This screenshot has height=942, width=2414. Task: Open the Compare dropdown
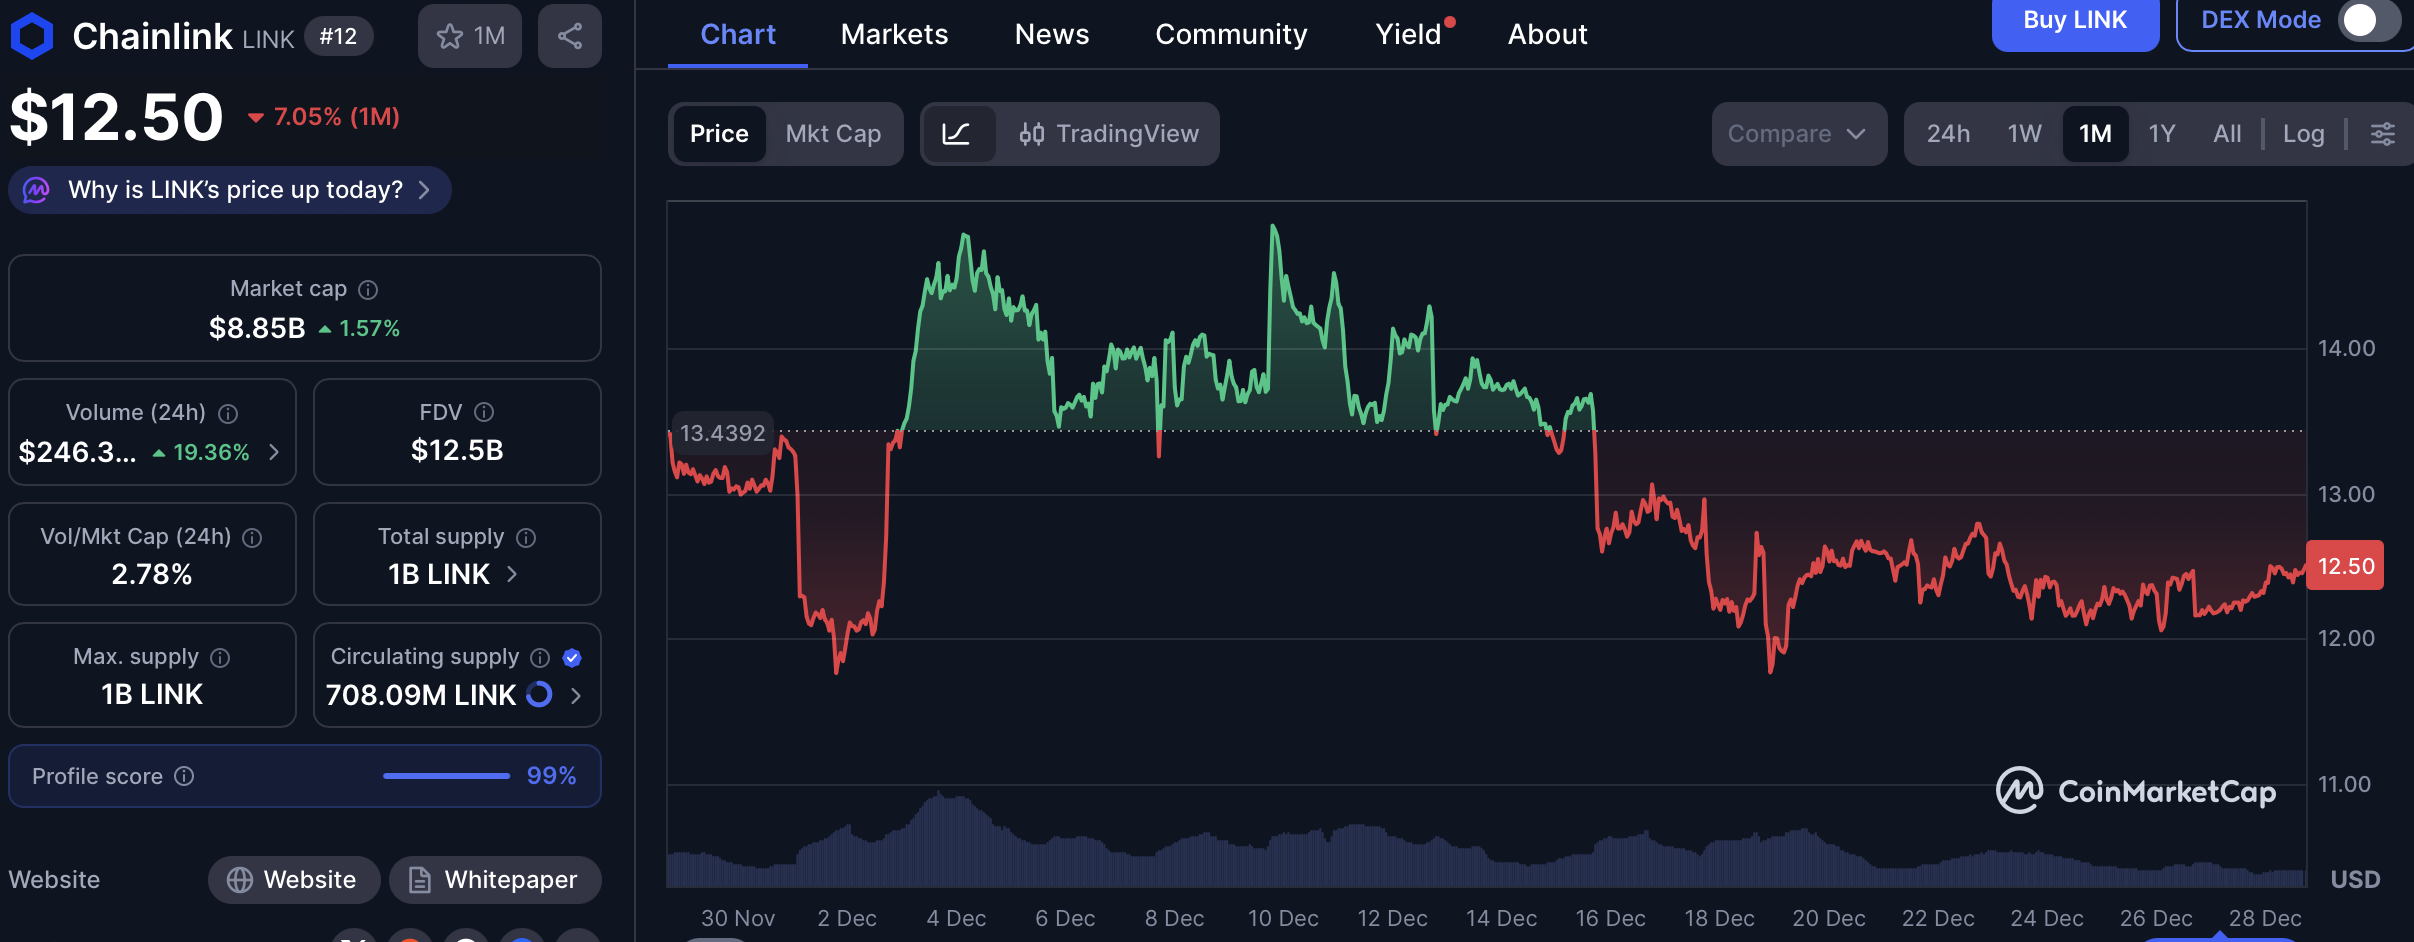[x=1797, y=133]
